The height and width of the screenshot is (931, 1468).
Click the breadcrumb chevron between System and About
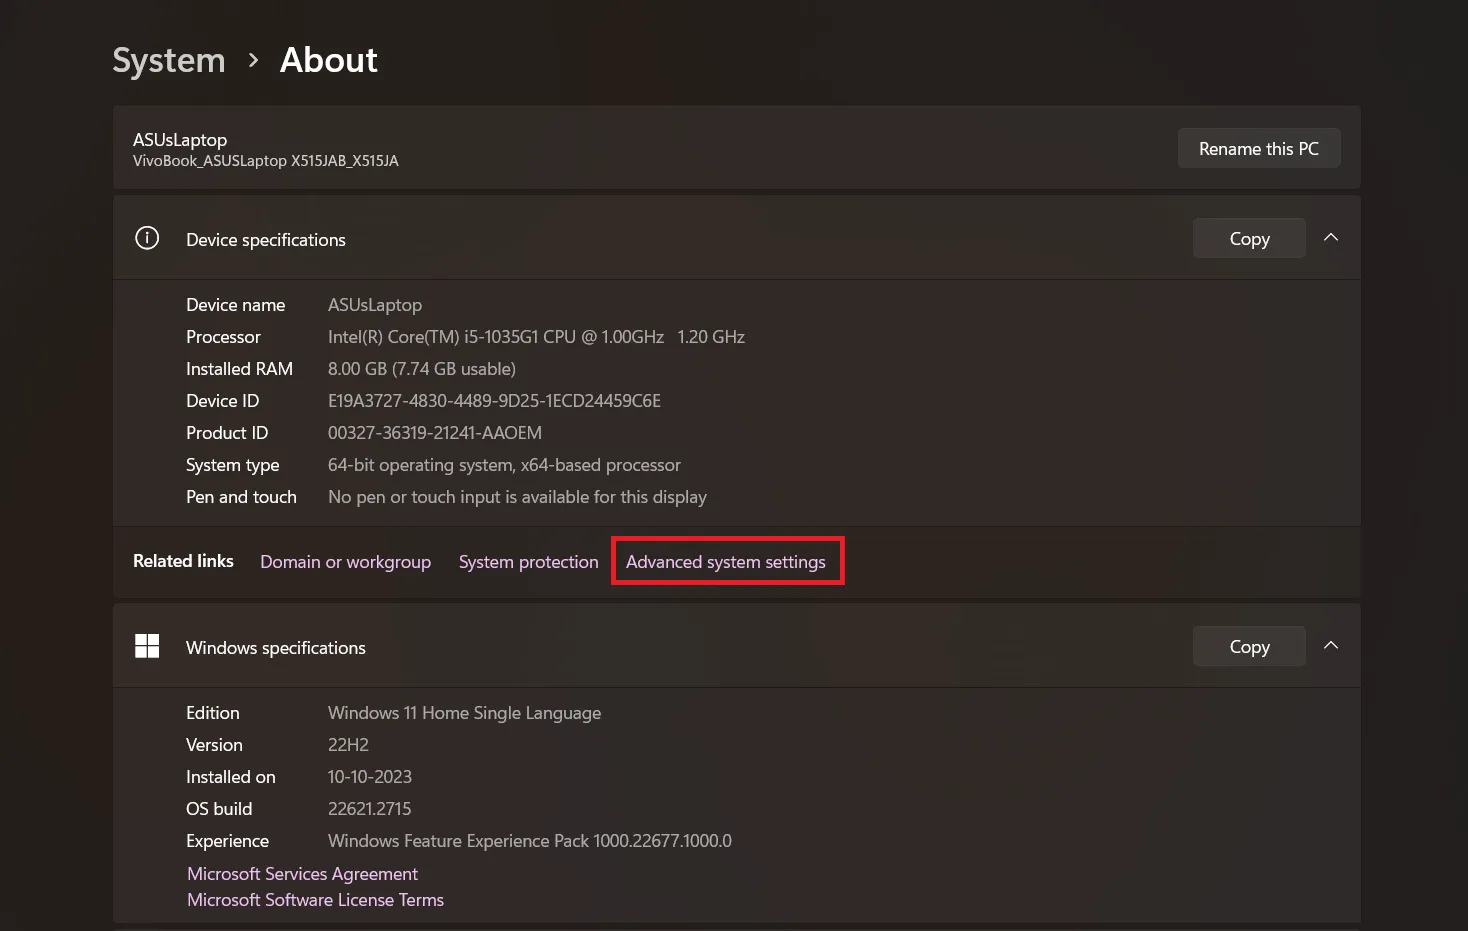253,61
